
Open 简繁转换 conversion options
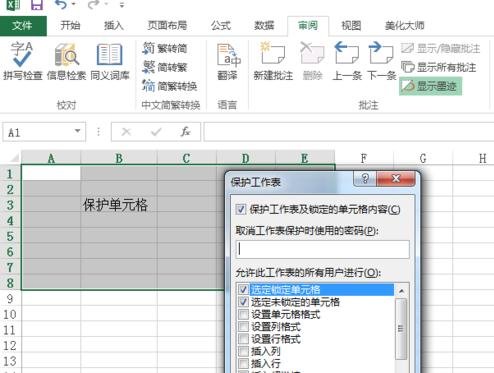(x=170, y=86)
